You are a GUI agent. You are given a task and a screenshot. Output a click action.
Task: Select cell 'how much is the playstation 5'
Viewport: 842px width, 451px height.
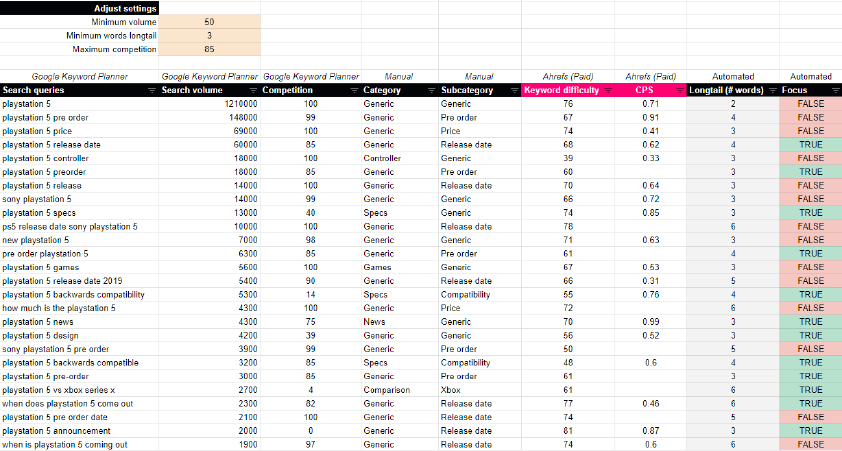(79, 308)
